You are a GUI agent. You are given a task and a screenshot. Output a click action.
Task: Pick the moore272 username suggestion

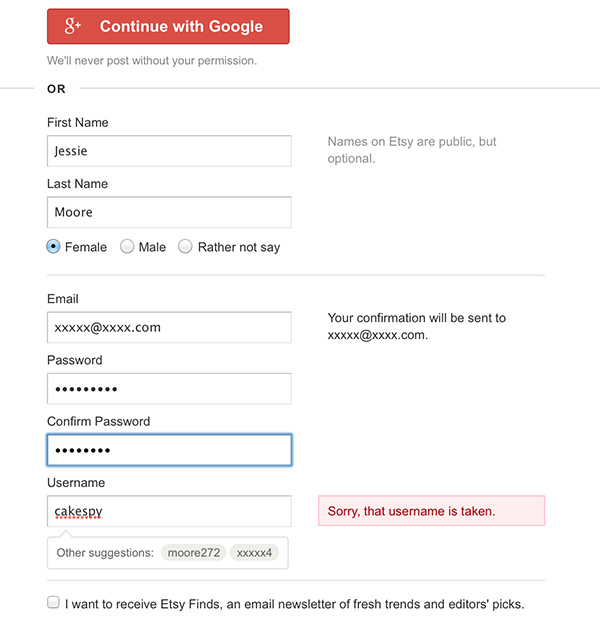pyautogui.click(x=193, y=552)
